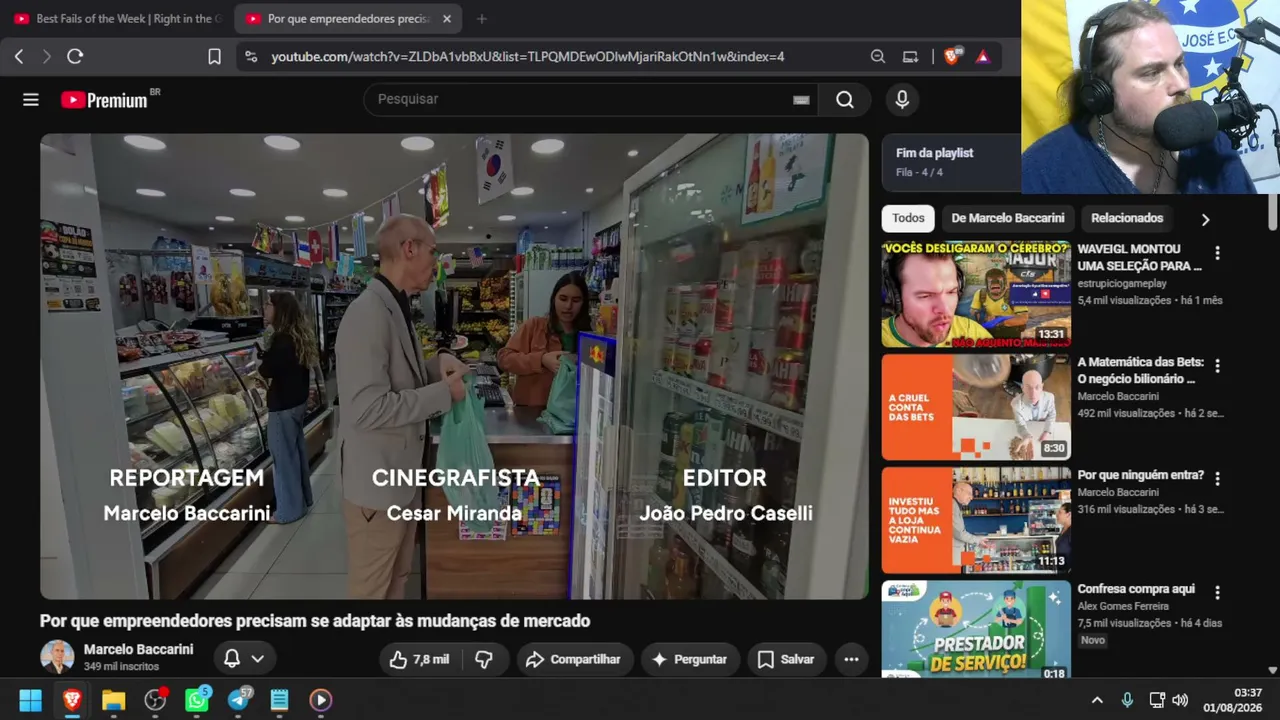Reload the current page
Screen dimensions: 1280x720
[75, 57]
